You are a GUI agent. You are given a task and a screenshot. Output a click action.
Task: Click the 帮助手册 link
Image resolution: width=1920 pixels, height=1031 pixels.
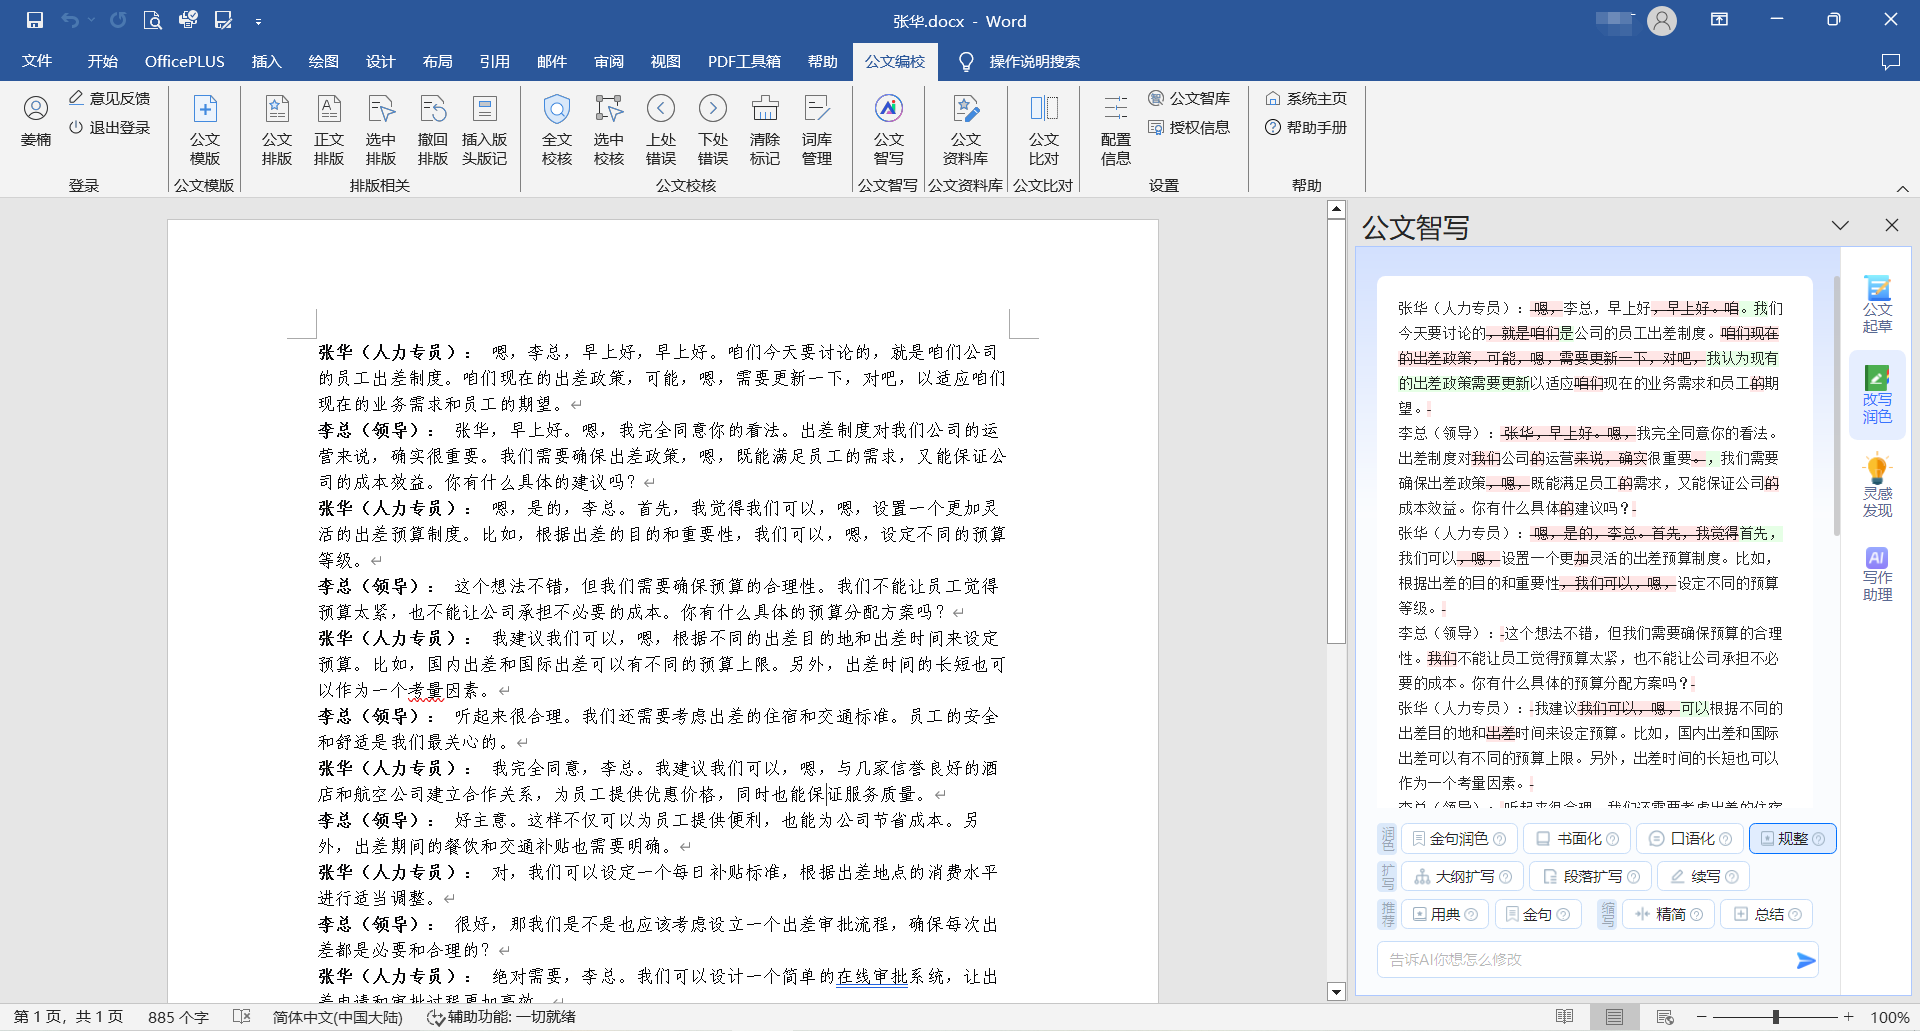1306,127
